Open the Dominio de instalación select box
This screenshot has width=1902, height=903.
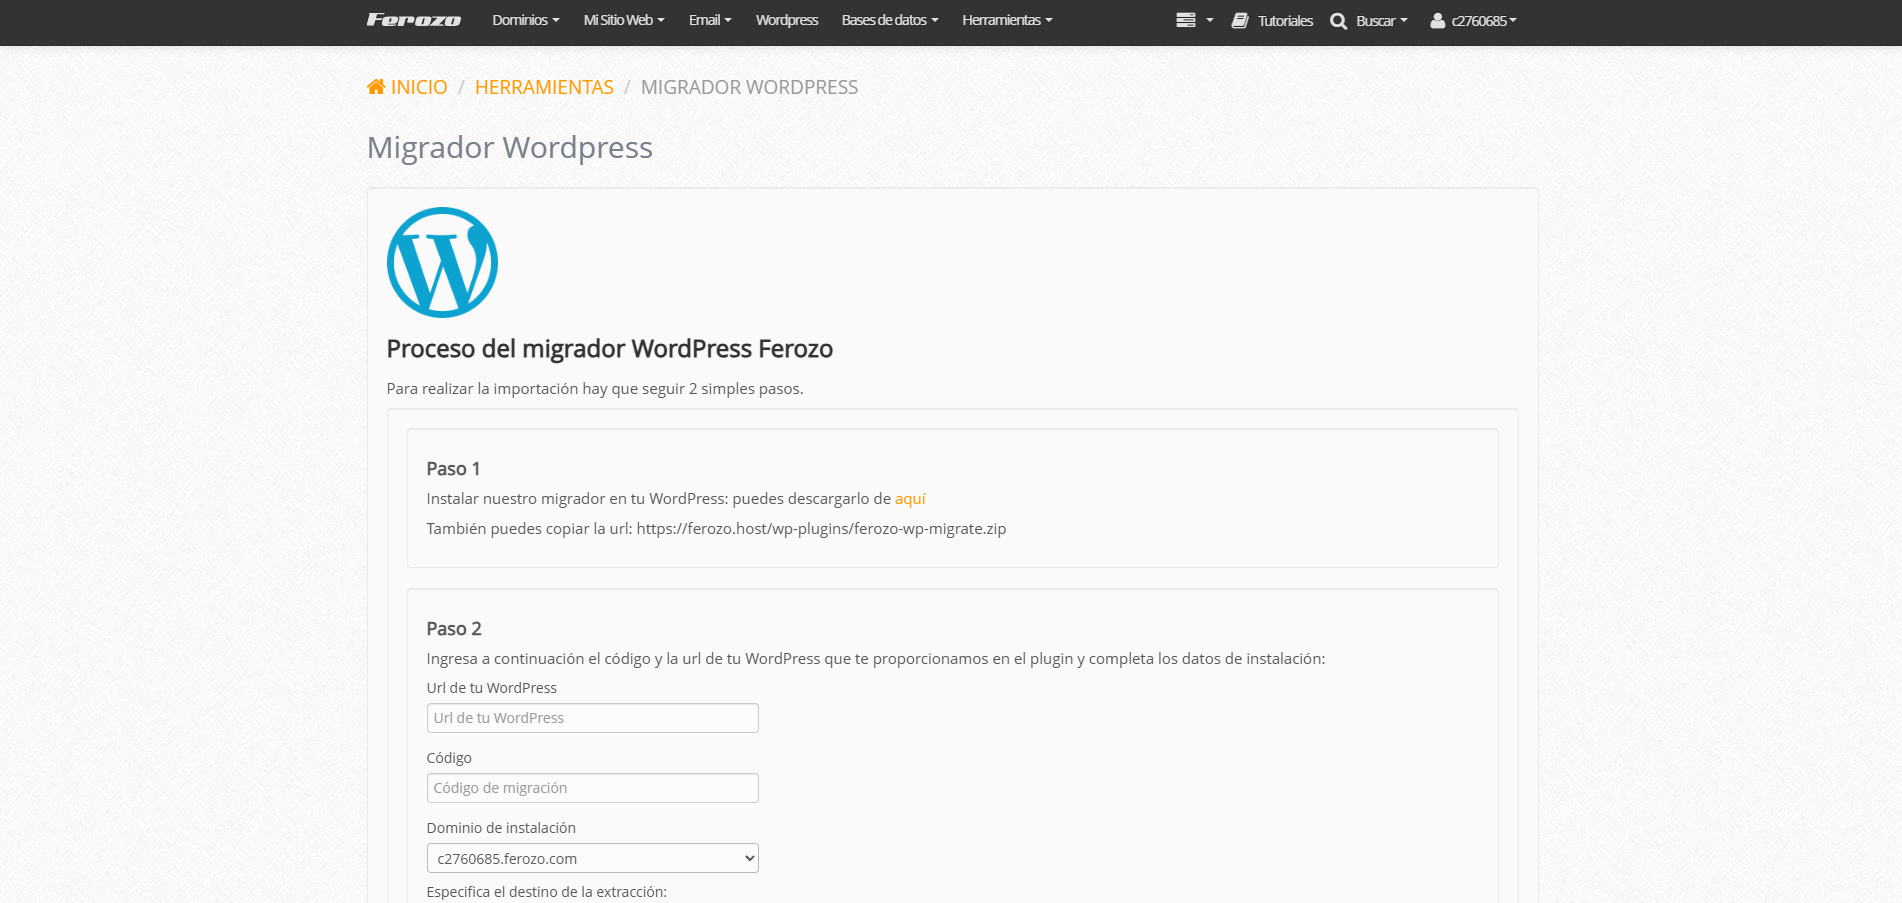592,858
